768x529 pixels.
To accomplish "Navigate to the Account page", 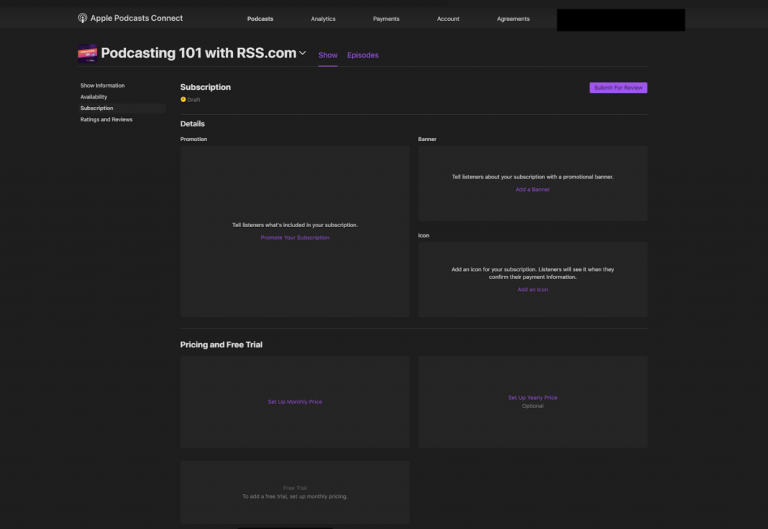I will (x=448, y=19).
